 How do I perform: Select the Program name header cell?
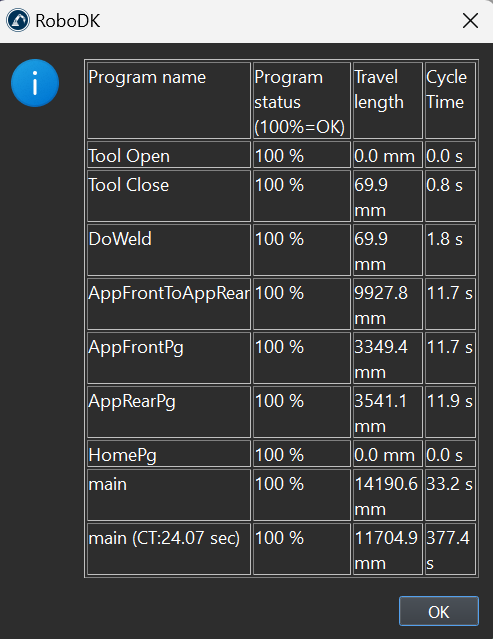[169, 100]
